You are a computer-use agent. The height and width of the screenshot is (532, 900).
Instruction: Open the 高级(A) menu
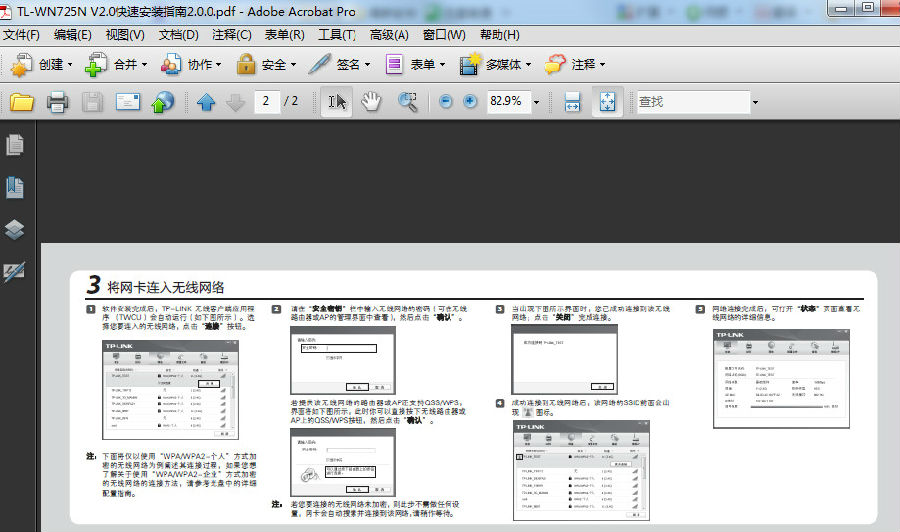tap(389, 35)
